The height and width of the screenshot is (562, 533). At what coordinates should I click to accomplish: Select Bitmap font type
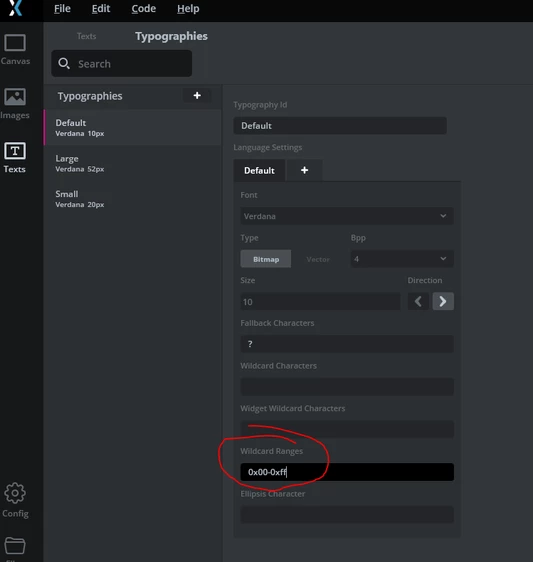(x=266, y=259)
